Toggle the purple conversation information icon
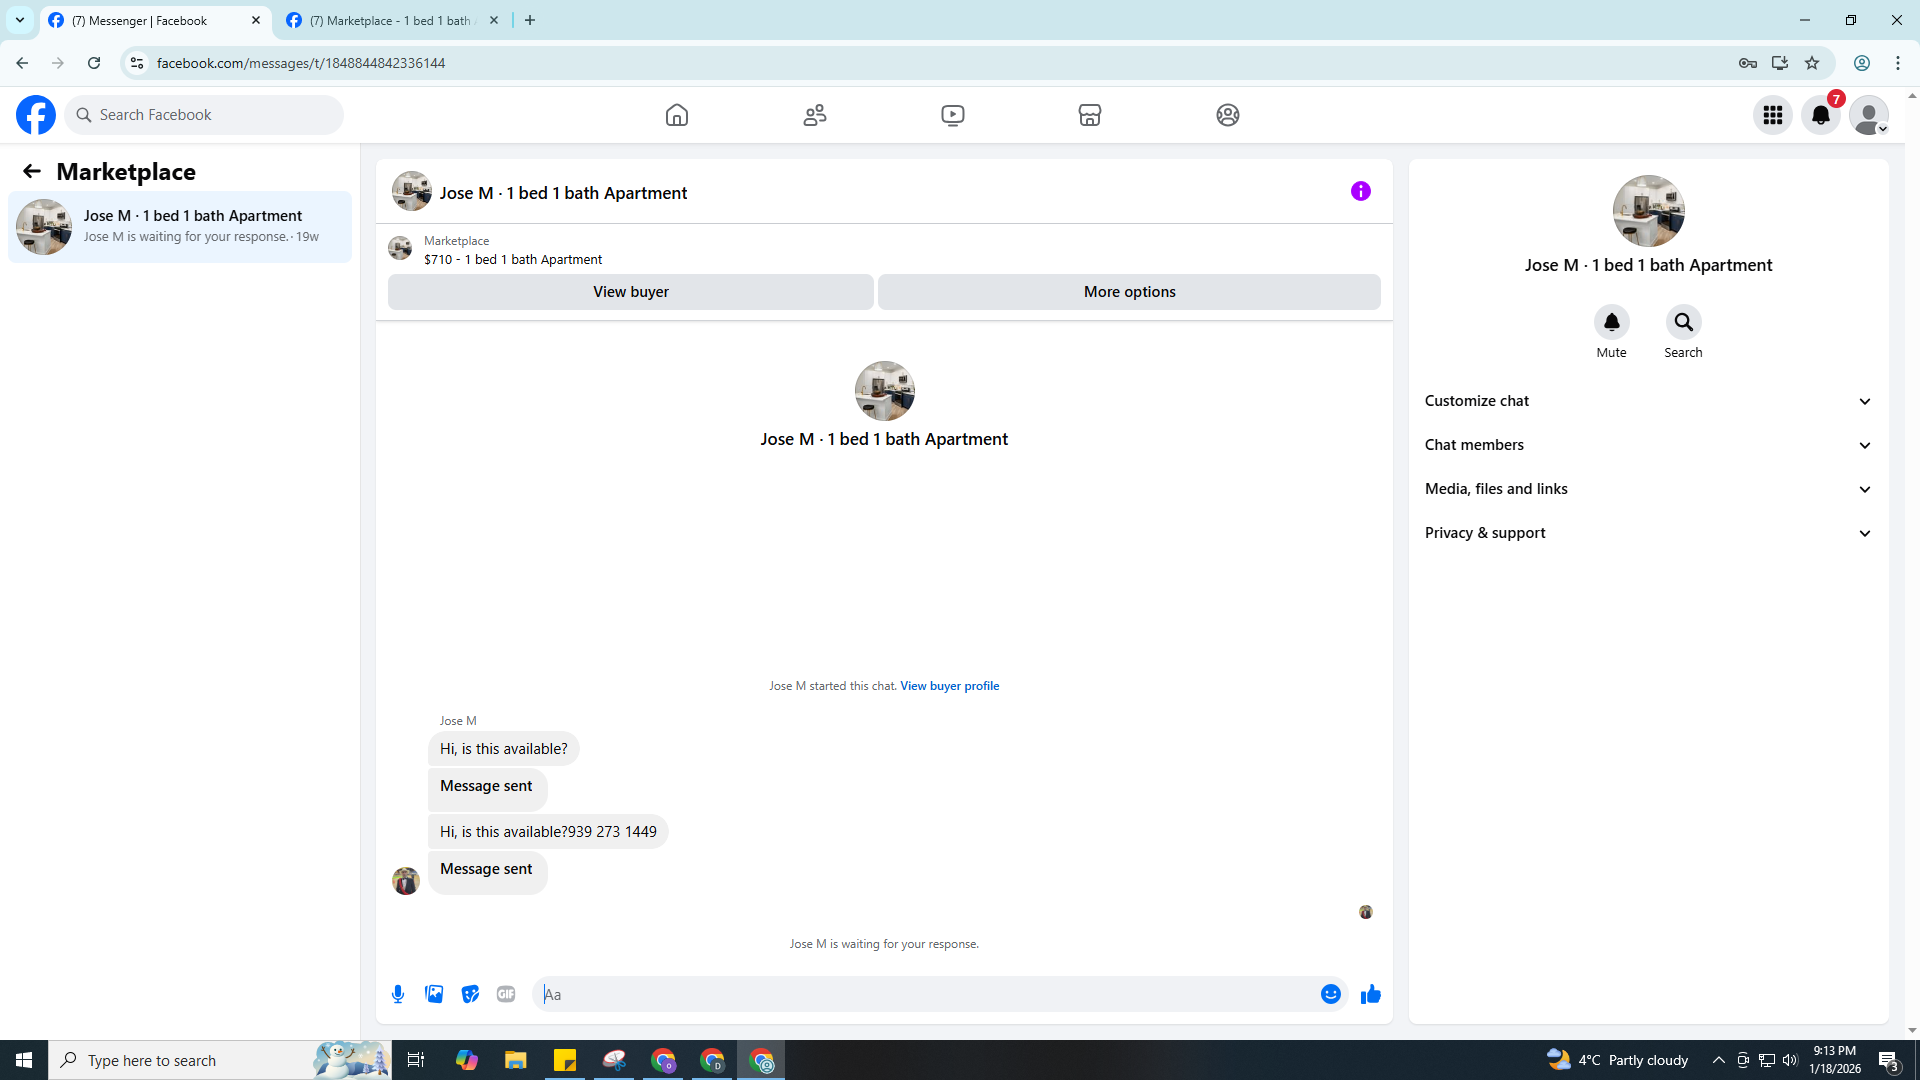 [x=1360, y=191]
